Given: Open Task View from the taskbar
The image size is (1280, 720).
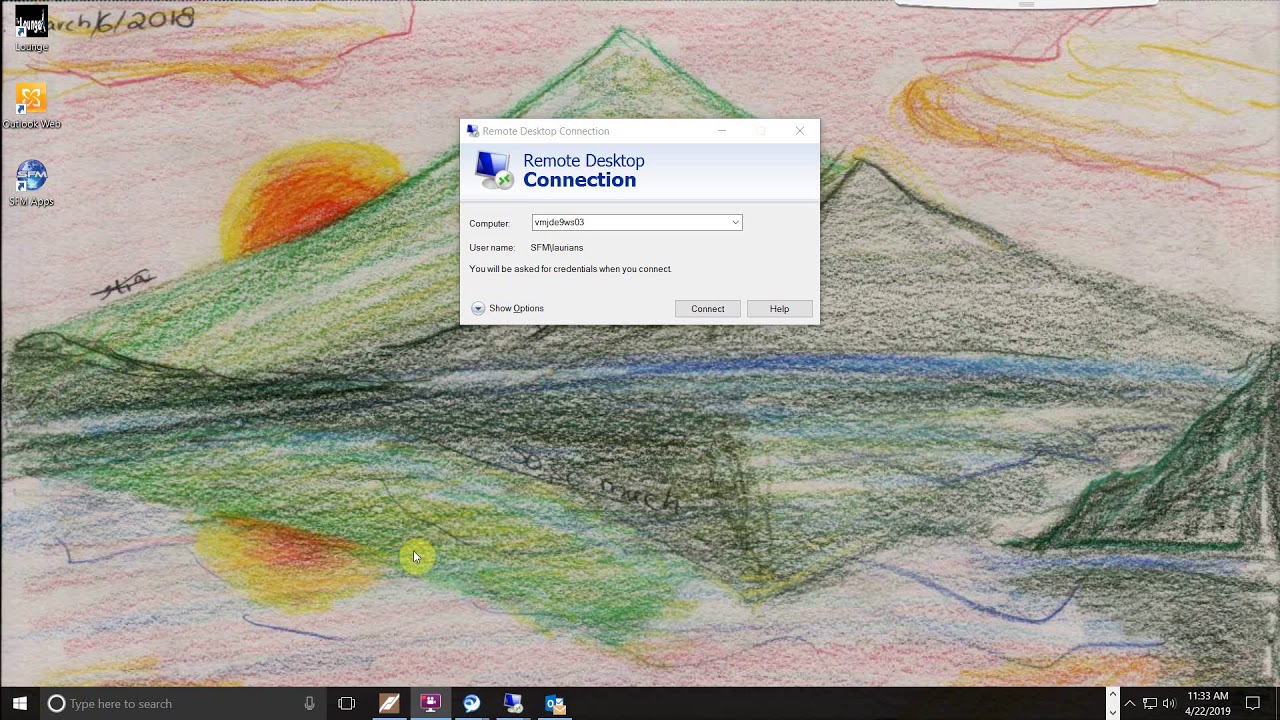Looking at the screenshot, I should click(347, 703).
